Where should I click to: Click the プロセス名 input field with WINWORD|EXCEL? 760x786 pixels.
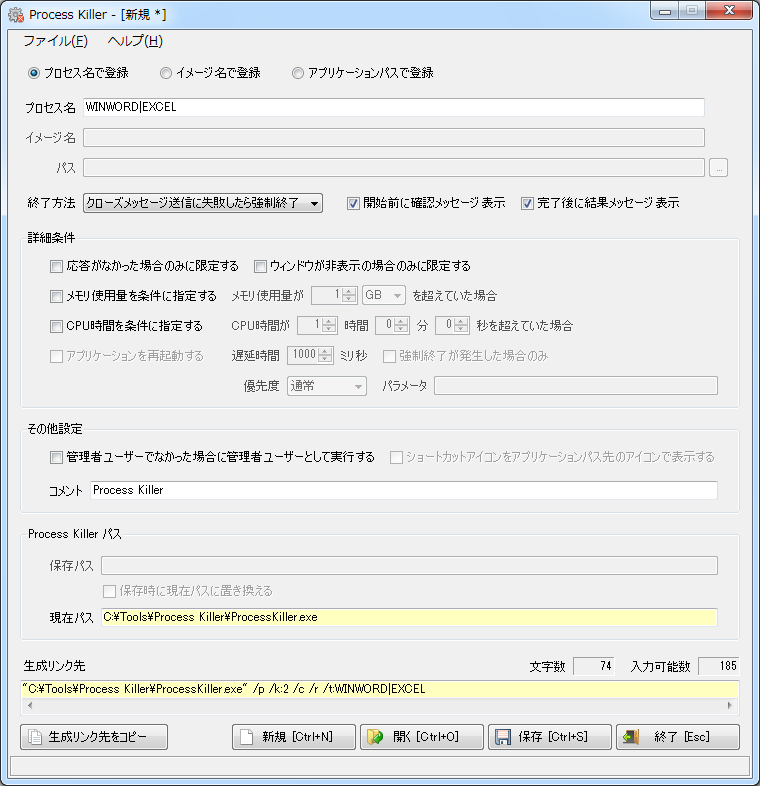pyautogui.click(x=393, y=107)
